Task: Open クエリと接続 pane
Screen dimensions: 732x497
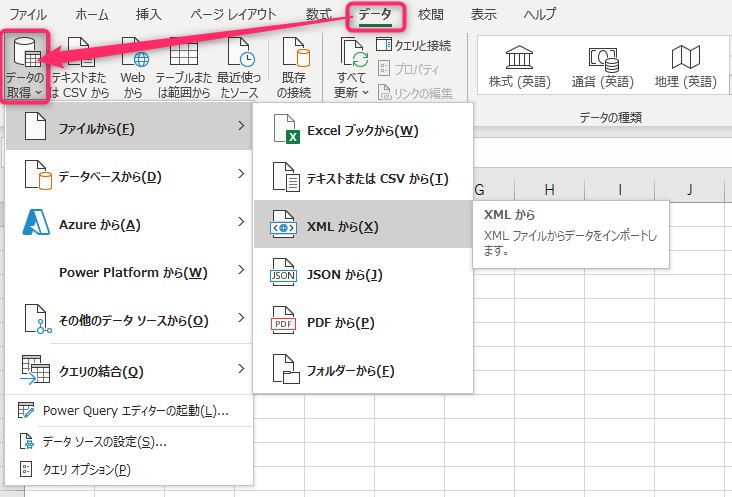Action: point(414,45)
